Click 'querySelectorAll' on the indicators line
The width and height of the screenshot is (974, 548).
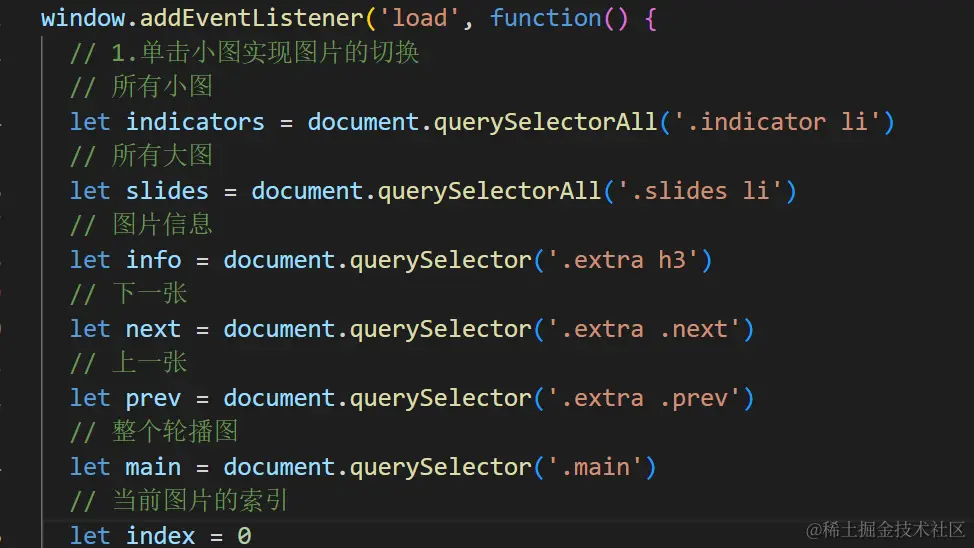(x=545, y=122)
